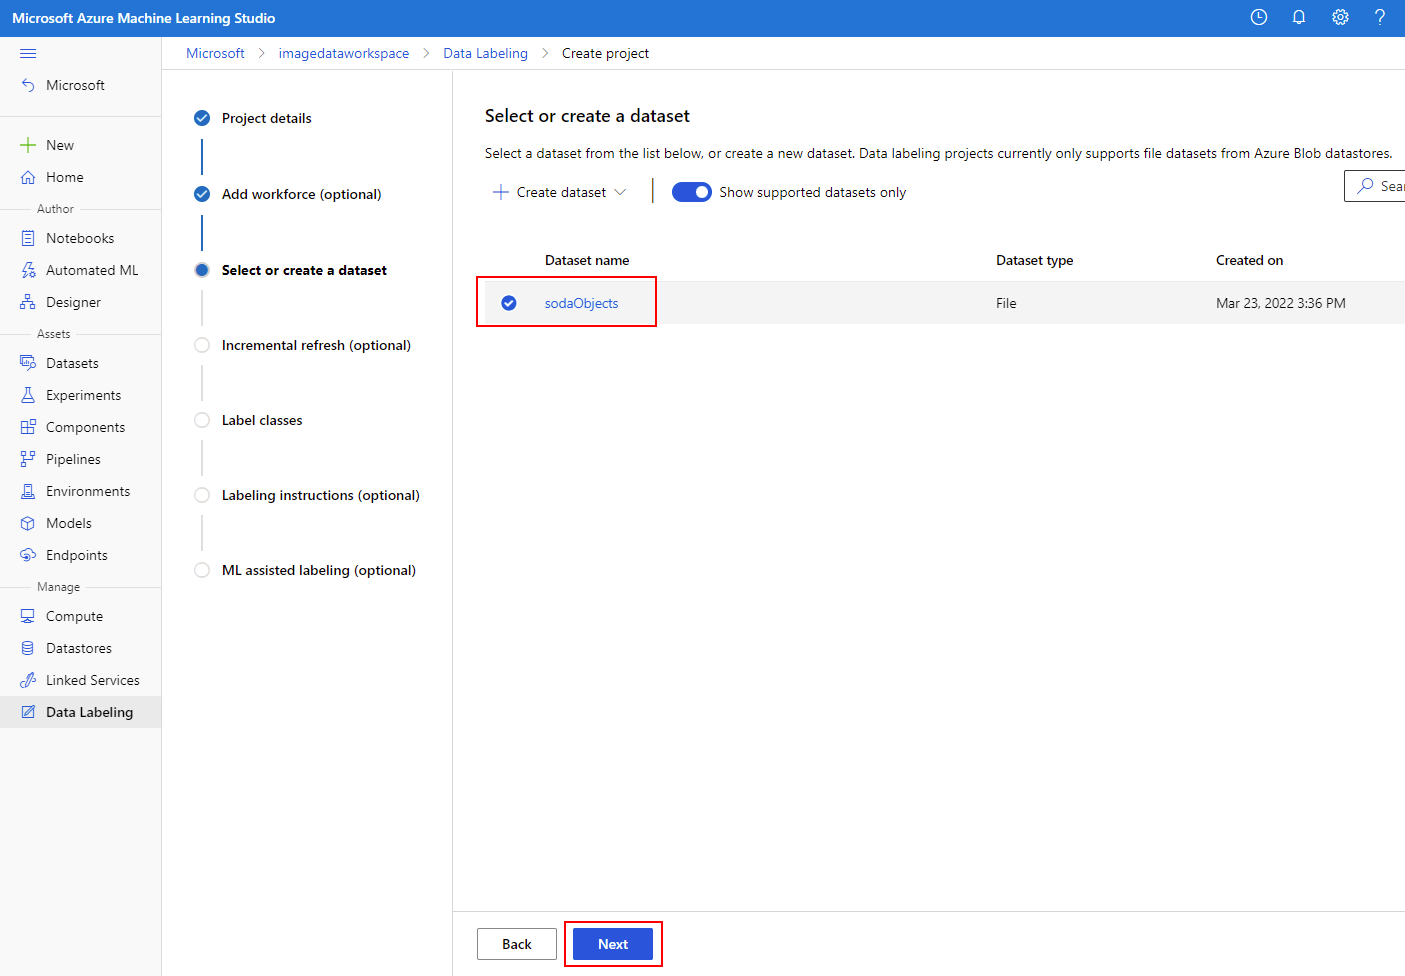Image resolution: width=1405 pixels, height=976 pixels.
Task: Go to Add workforce (optional) step
Action: (x=302, y=194)
